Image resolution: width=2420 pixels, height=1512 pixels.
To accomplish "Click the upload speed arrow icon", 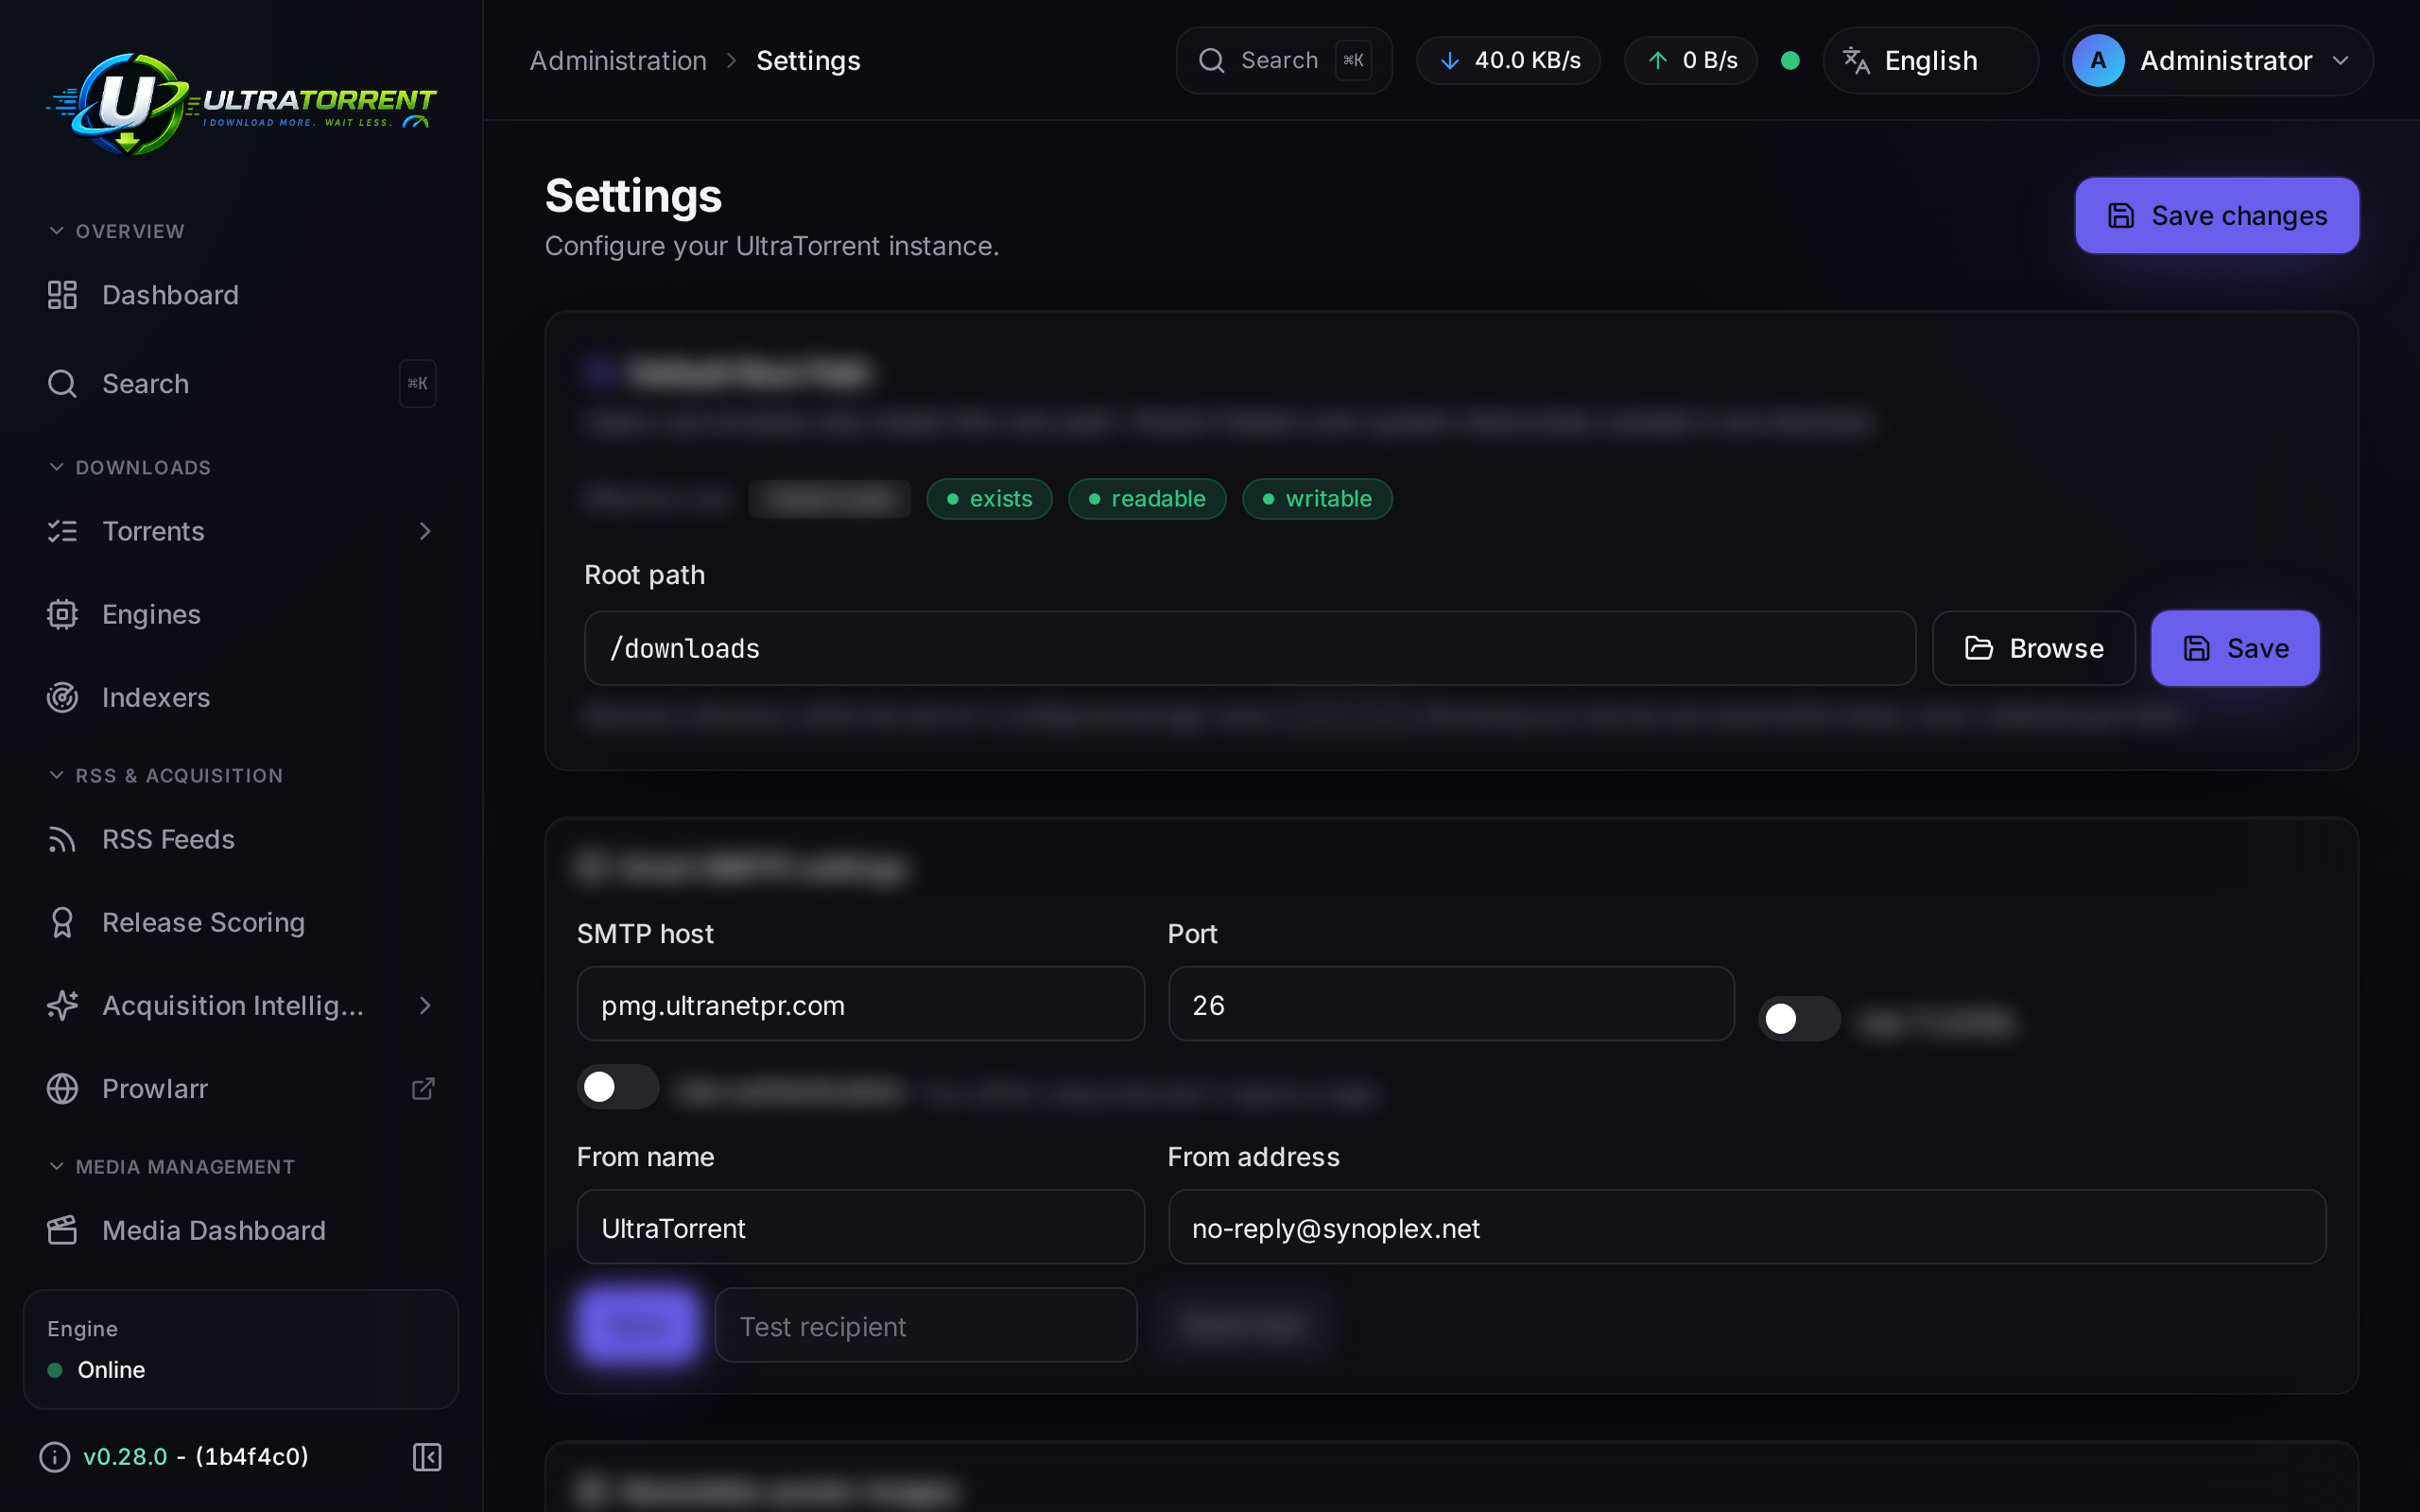I will (x=1657, y=60).
